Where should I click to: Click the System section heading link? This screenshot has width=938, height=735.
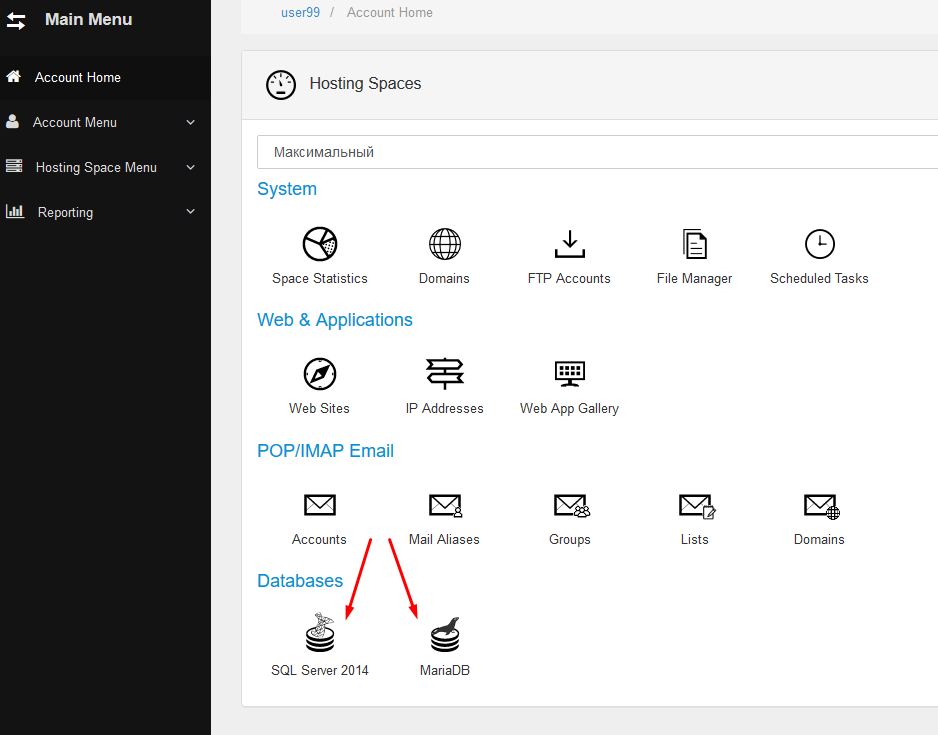coord(287,189)
